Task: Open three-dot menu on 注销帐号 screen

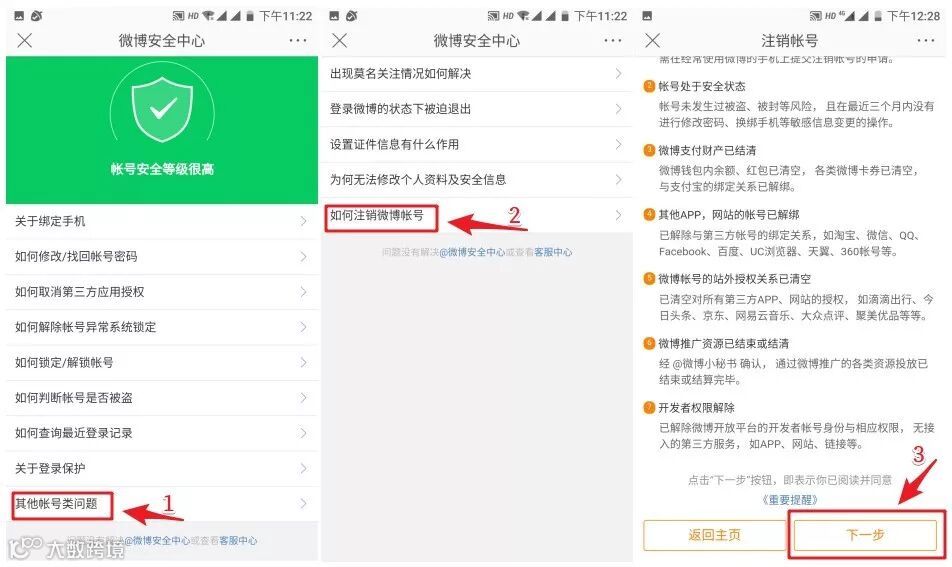Action: tap(925, 41)
